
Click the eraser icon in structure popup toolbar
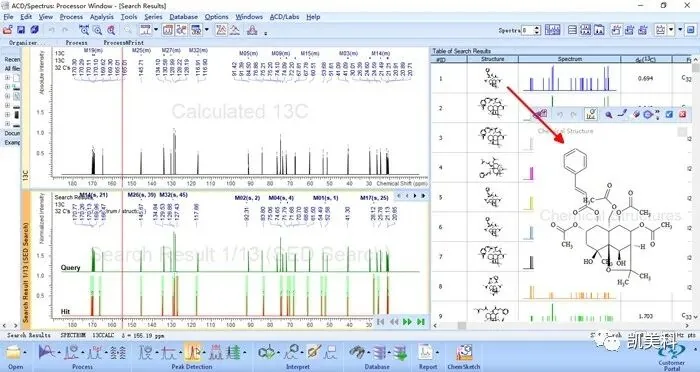point(637,115)
